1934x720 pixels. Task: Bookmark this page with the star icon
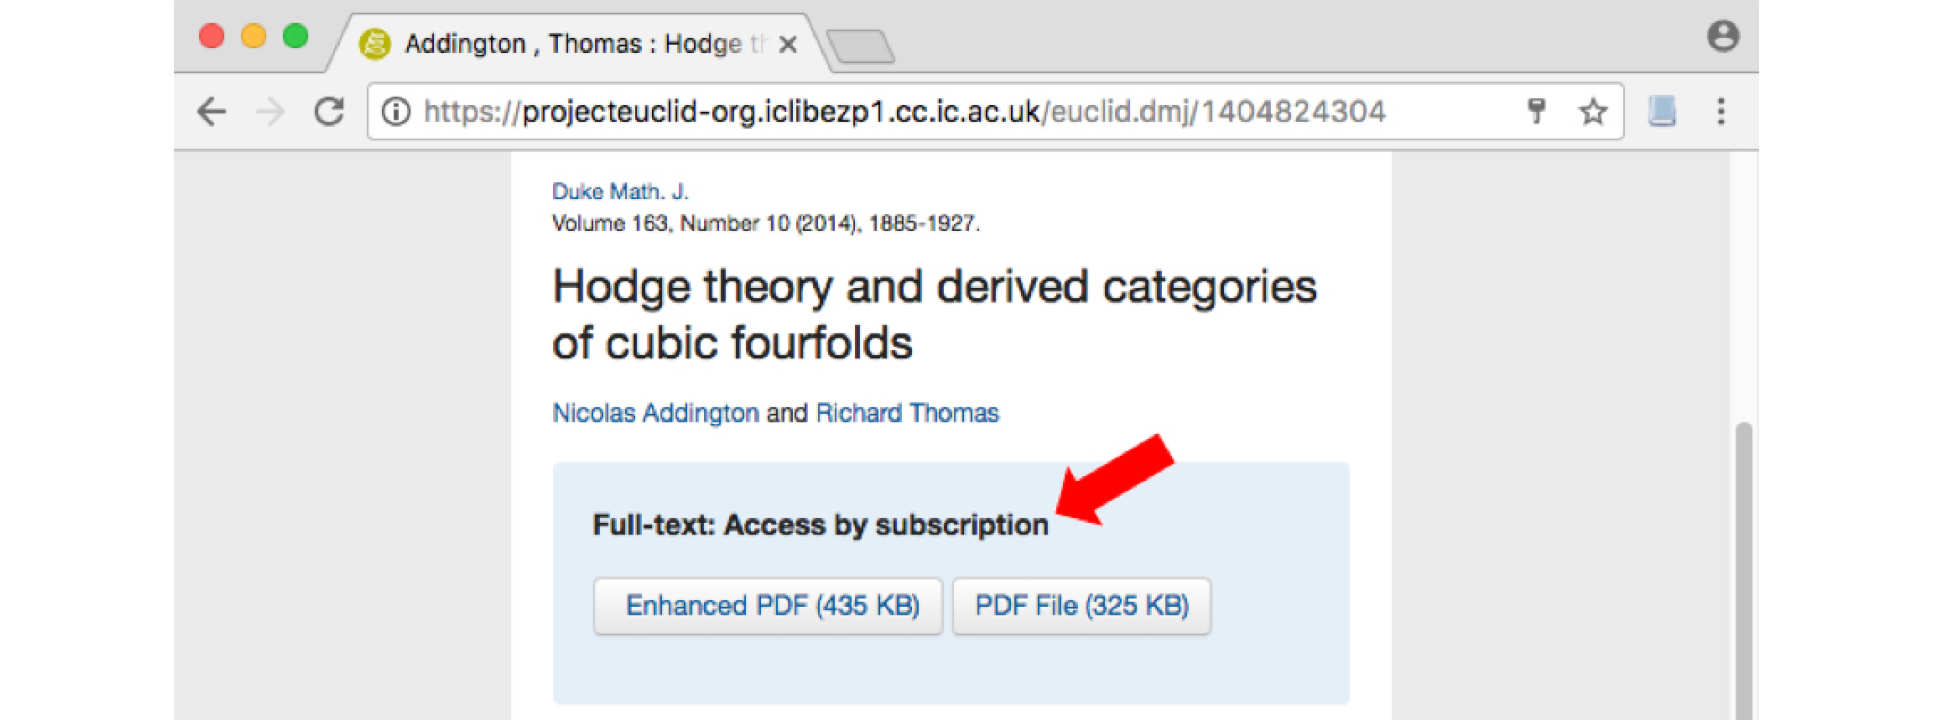pyautogui.click(x=1593, y=111)
